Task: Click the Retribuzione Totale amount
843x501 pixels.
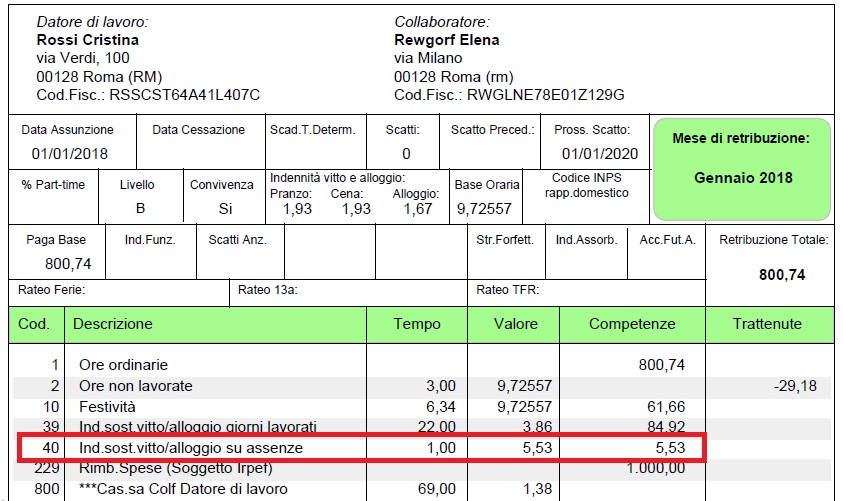Action: [x=782, y=275]
